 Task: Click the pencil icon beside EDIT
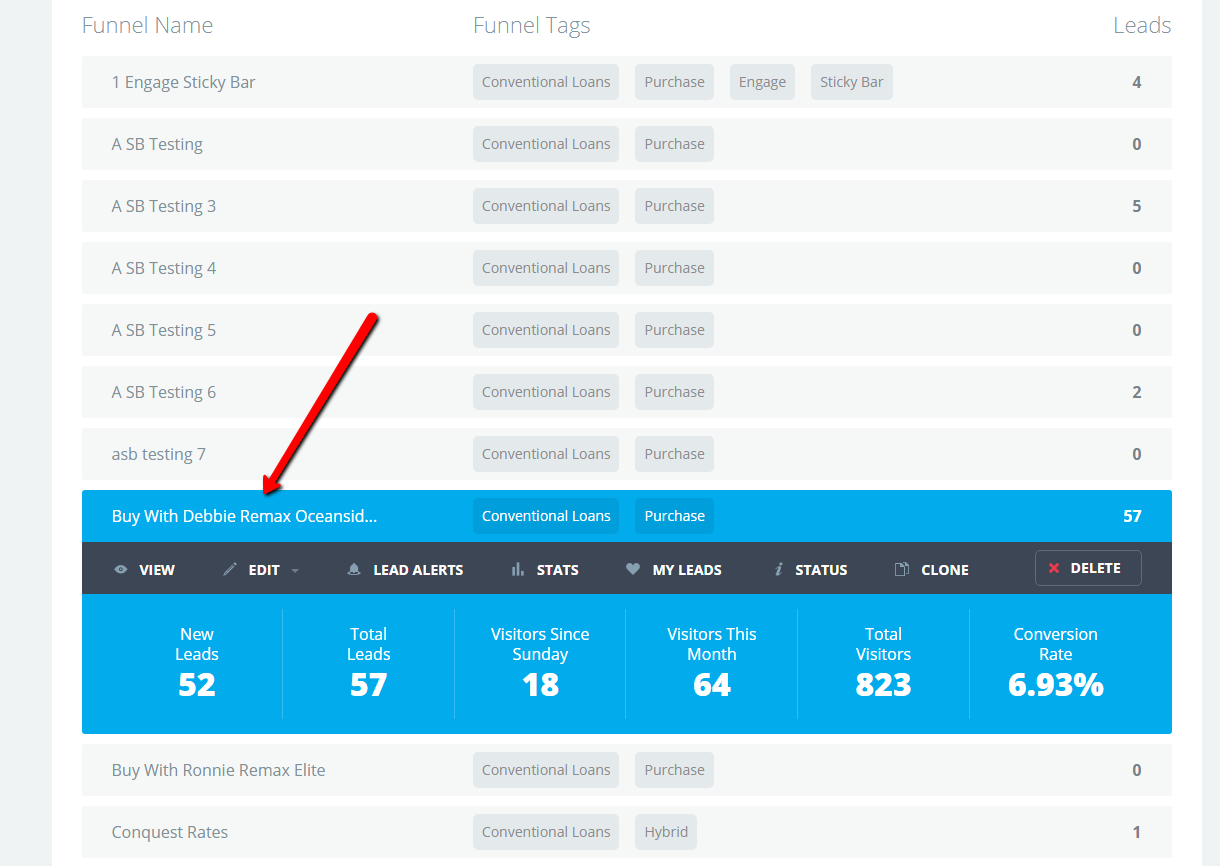point(230,569)
